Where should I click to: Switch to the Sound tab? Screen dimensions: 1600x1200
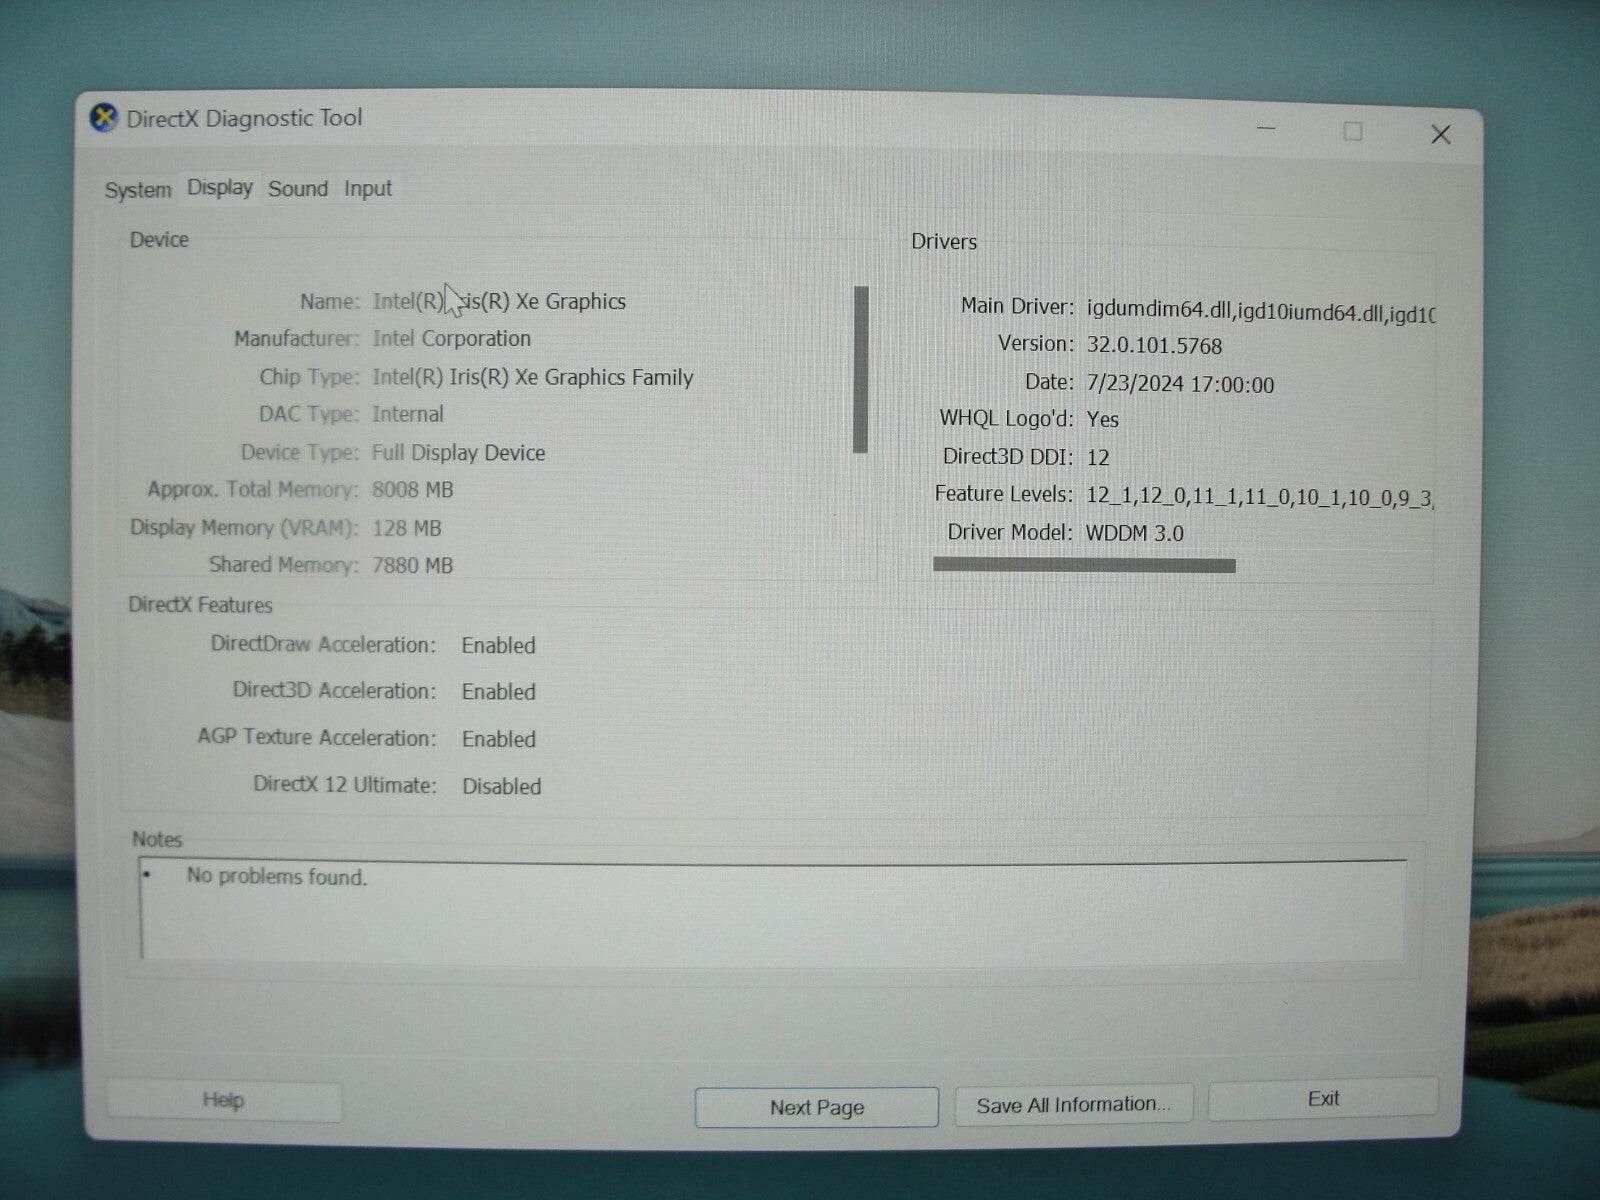pos(297,188)
